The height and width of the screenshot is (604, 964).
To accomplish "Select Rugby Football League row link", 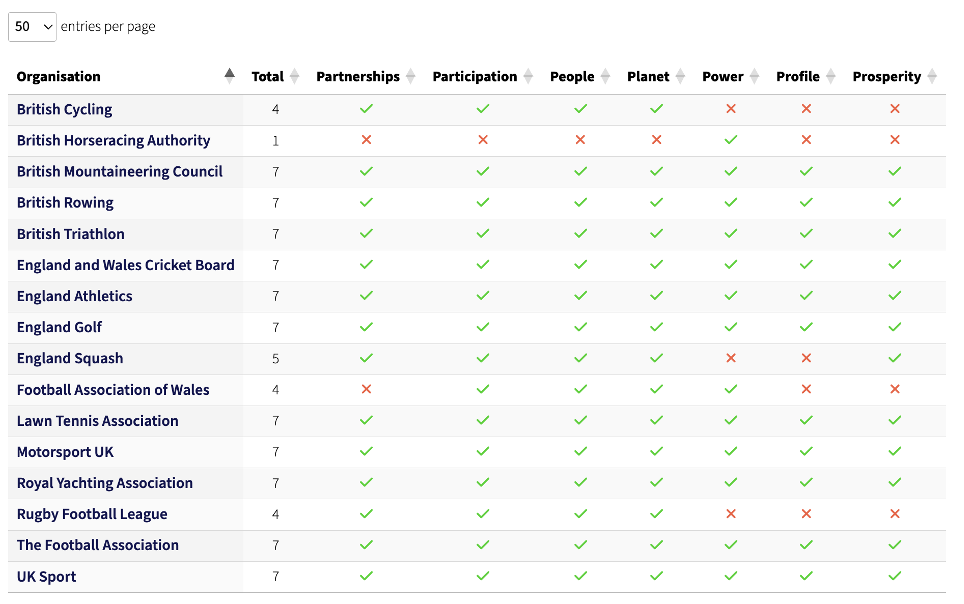I will pos(92,514).
